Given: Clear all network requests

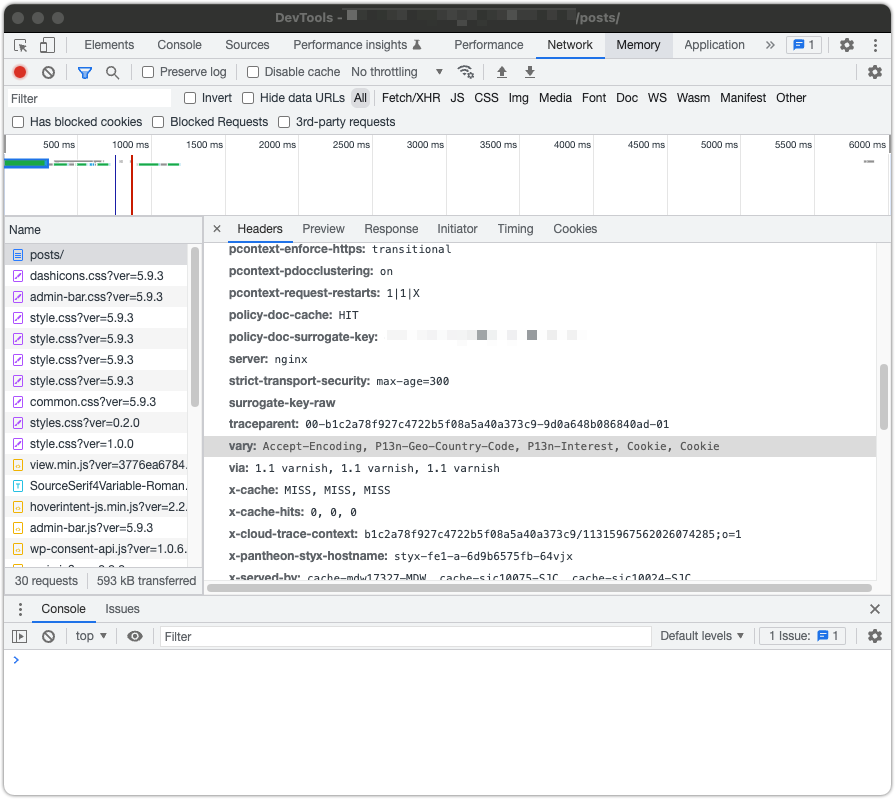Looking at the screenshot, I should pyautogui.click(x=47, y=71).
